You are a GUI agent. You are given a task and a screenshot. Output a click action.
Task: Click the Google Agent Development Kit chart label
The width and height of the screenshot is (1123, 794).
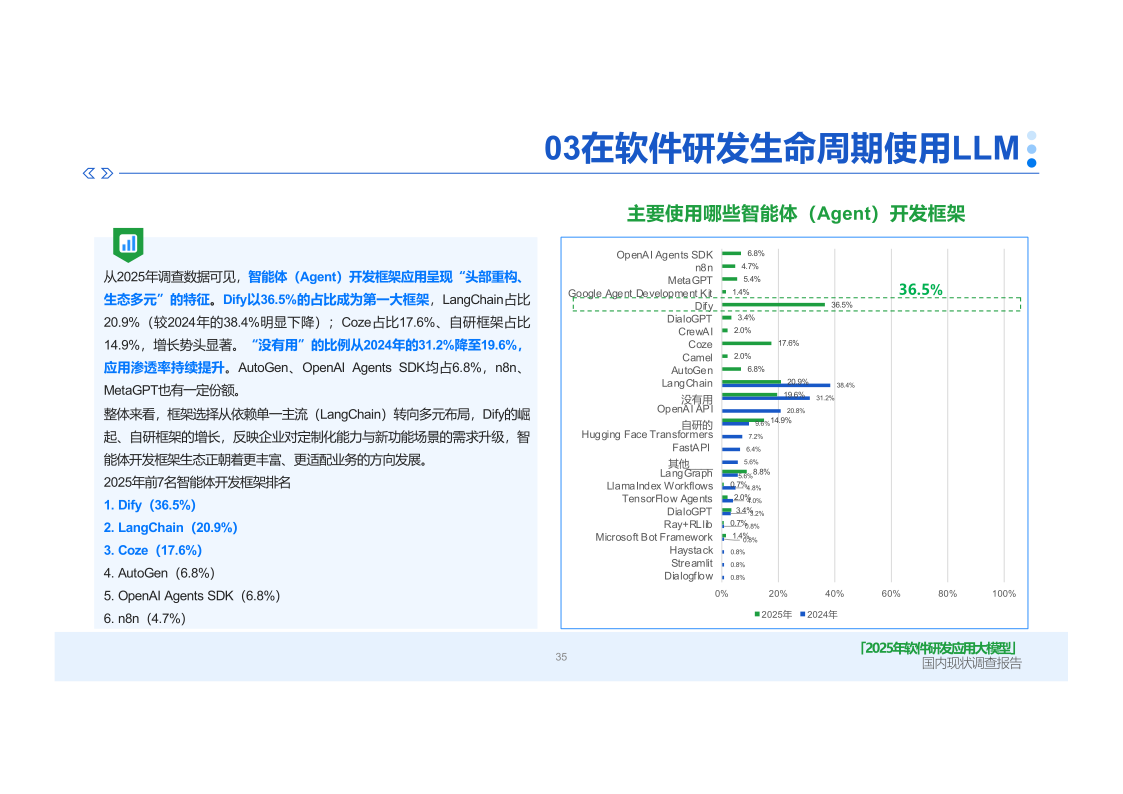(640, 294)
